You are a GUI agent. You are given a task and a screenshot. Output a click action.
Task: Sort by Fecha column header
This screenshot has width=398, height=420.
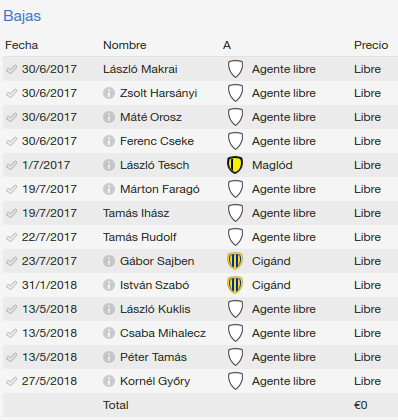(22, 45)
